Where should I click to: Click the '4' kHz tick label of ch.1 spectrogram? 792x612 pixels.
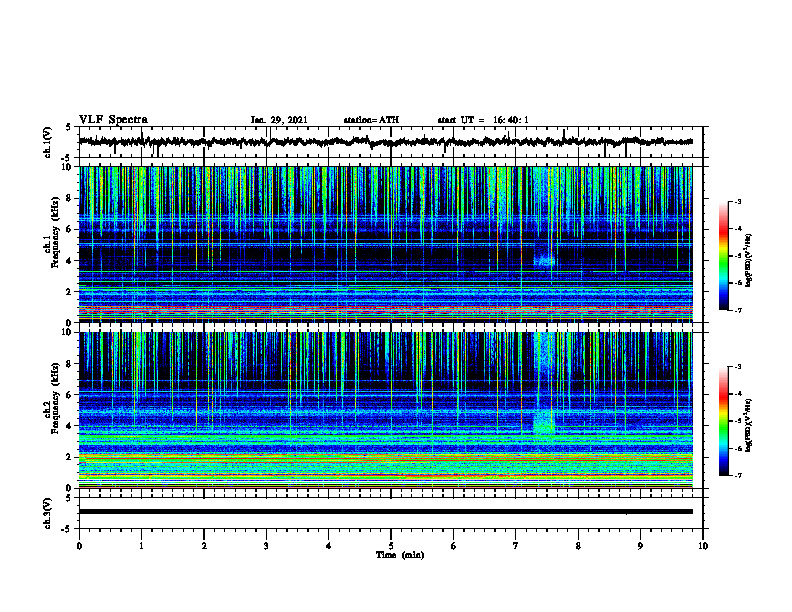tap(70, 261)
